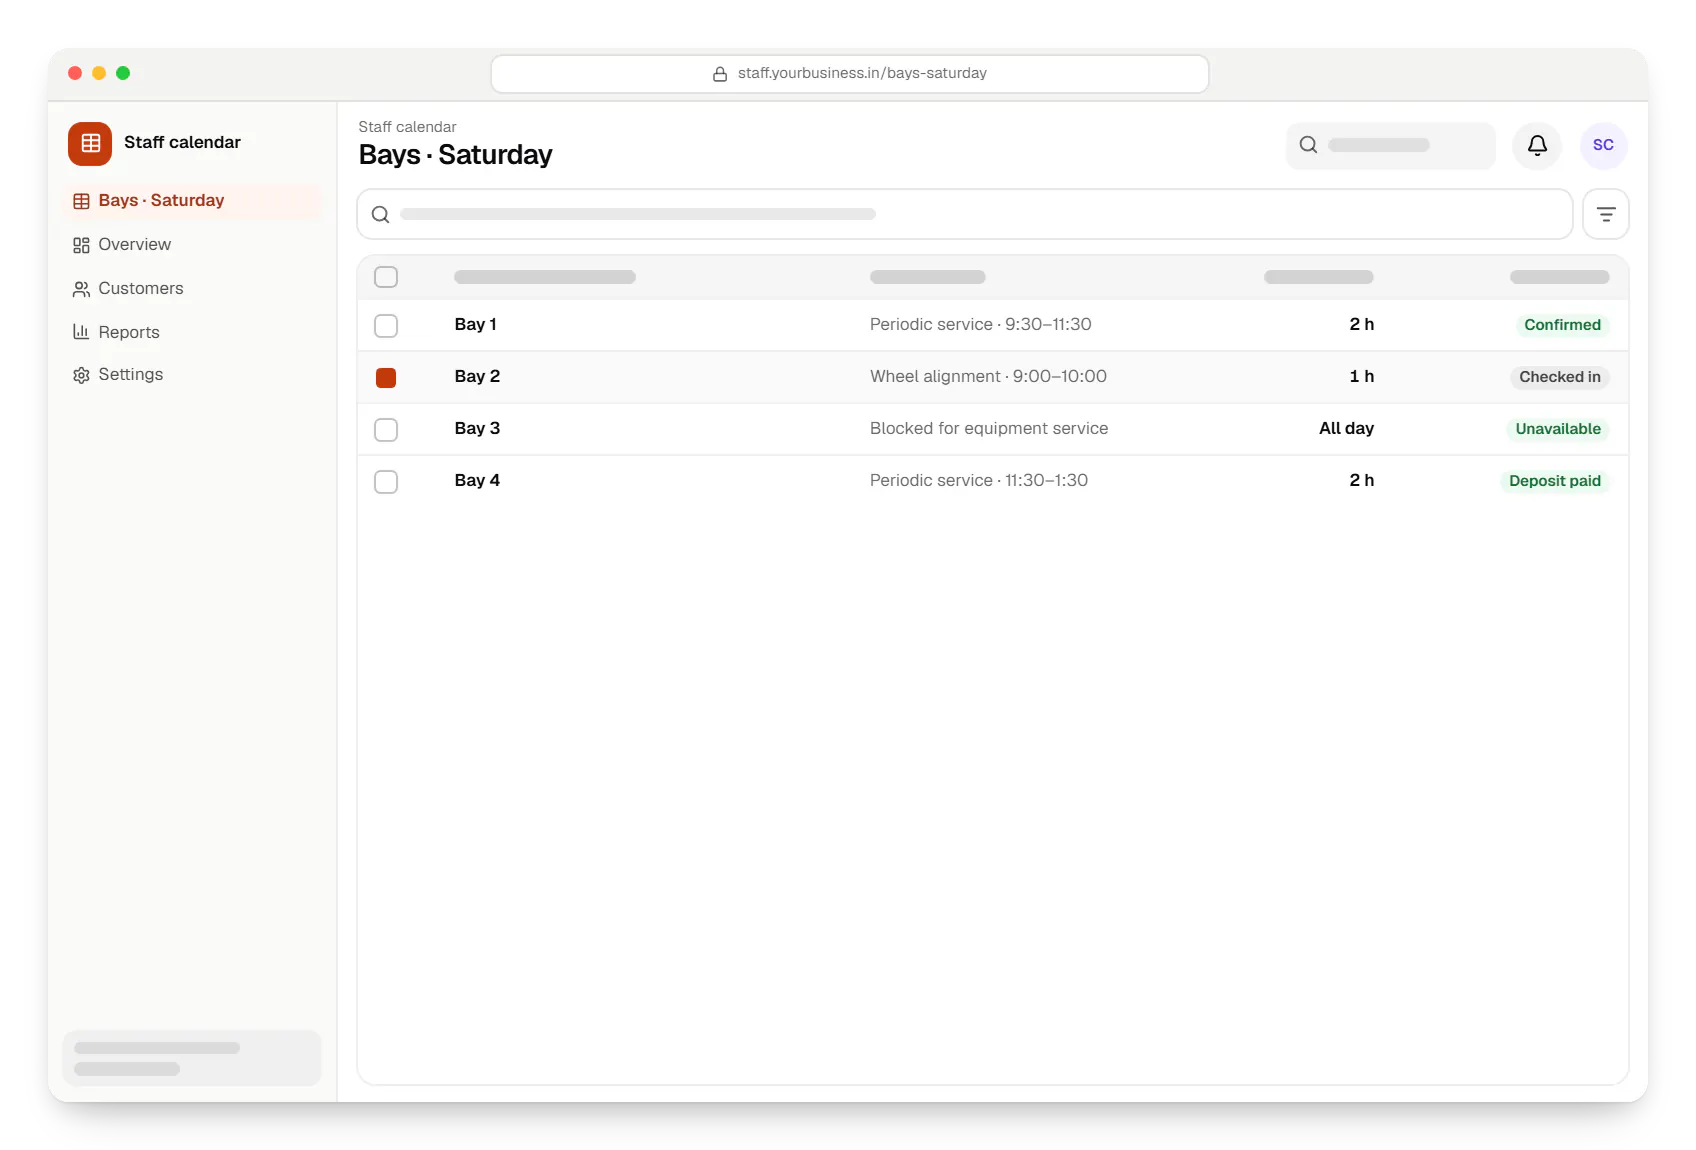
Task: Click the first column header placeholder
Action: pos(545,277)
